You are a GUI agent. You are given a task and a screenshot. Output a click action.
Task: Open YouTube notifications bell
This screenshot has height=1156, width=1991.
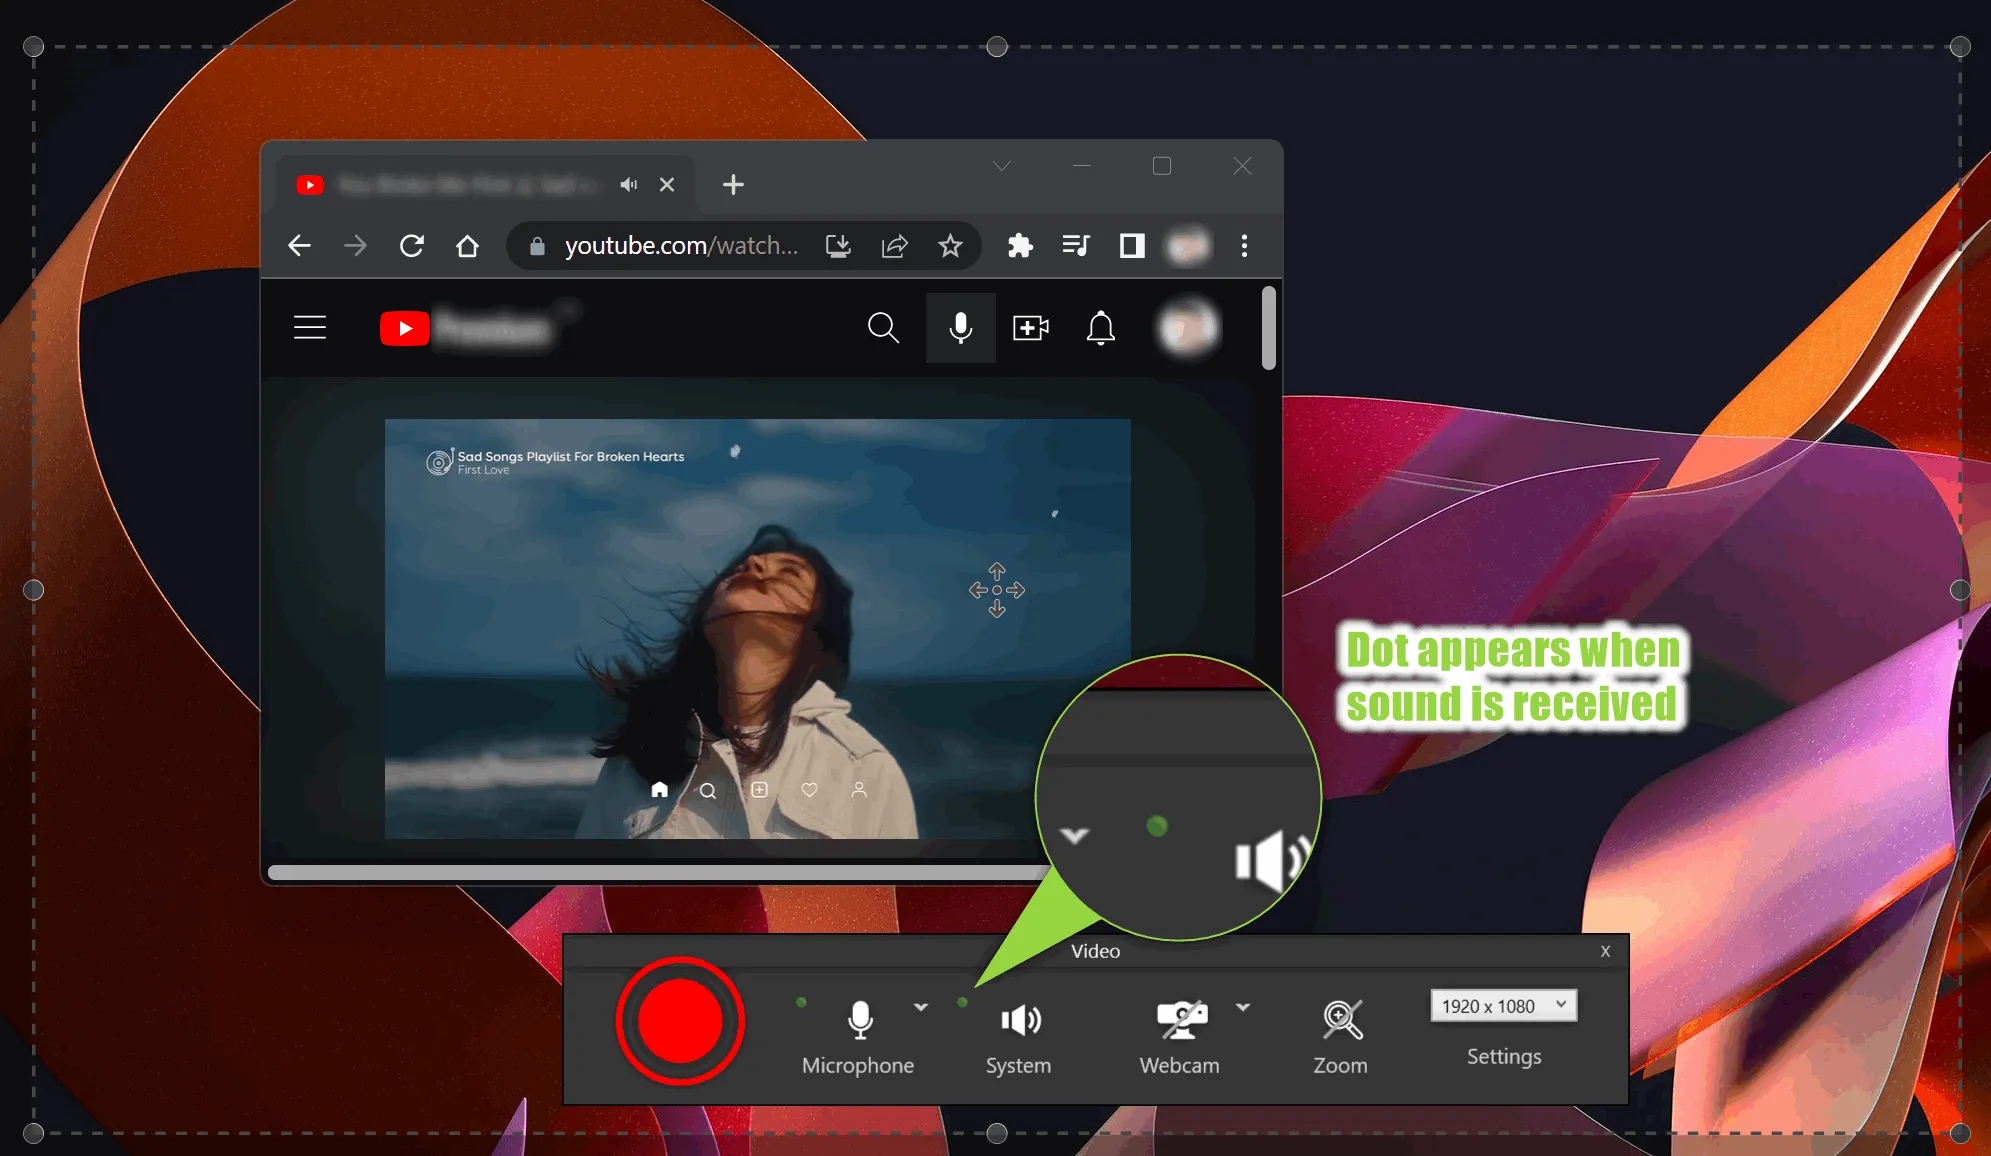tap(1100, 327)
